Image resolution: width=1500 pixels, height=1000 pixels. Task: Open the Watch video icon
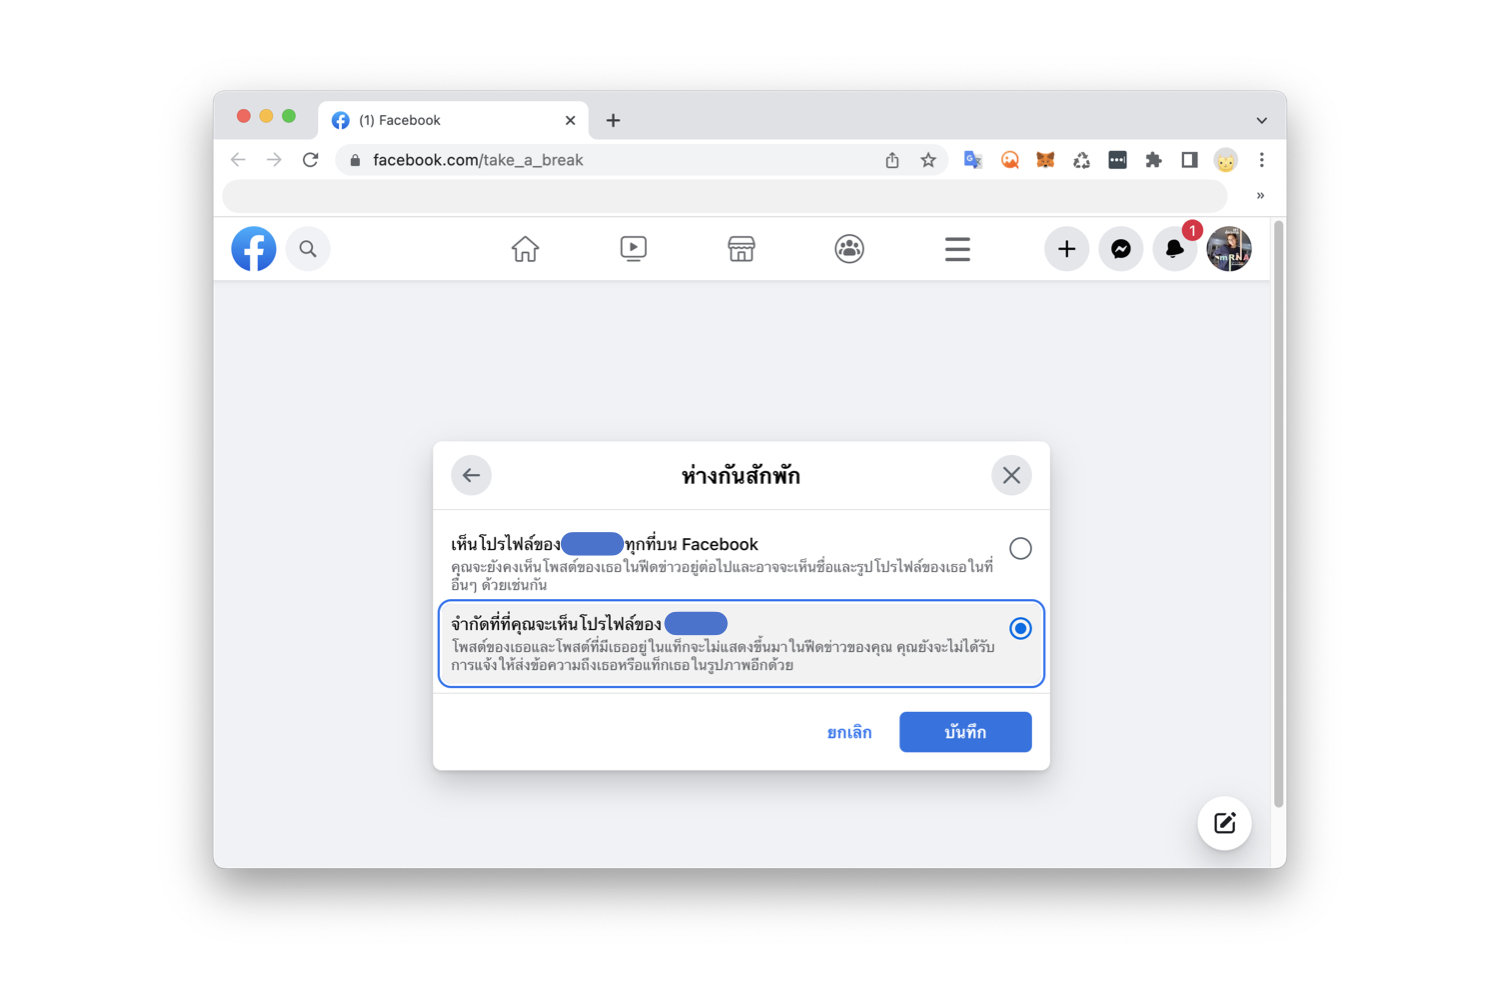[x=633, y=249]
